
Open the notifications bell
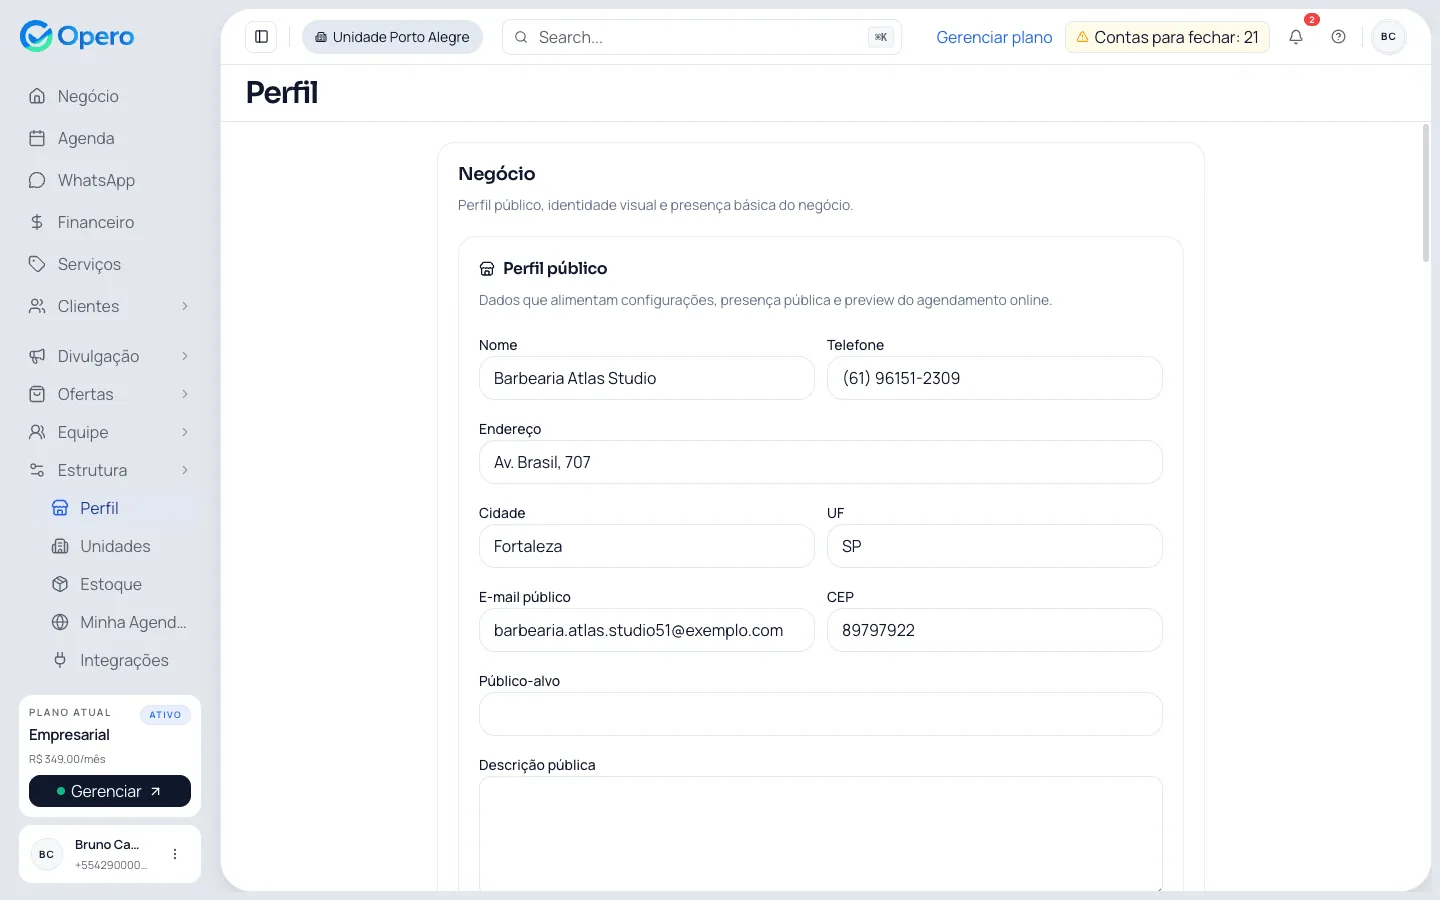point(1296,37)
